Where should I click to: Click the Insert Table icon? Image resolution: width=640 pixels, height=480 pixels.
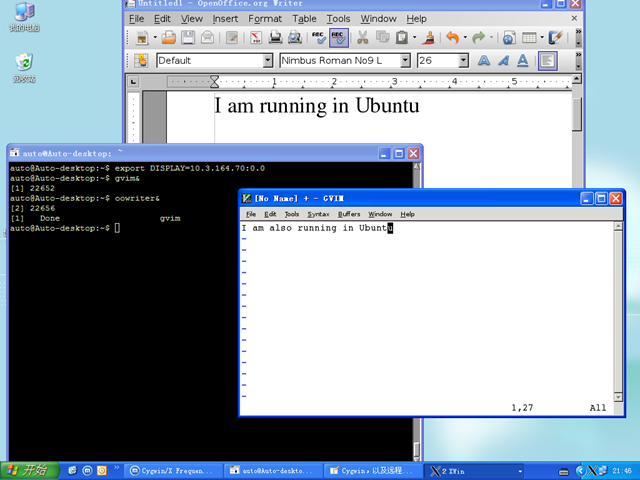(x=529, y=38)
